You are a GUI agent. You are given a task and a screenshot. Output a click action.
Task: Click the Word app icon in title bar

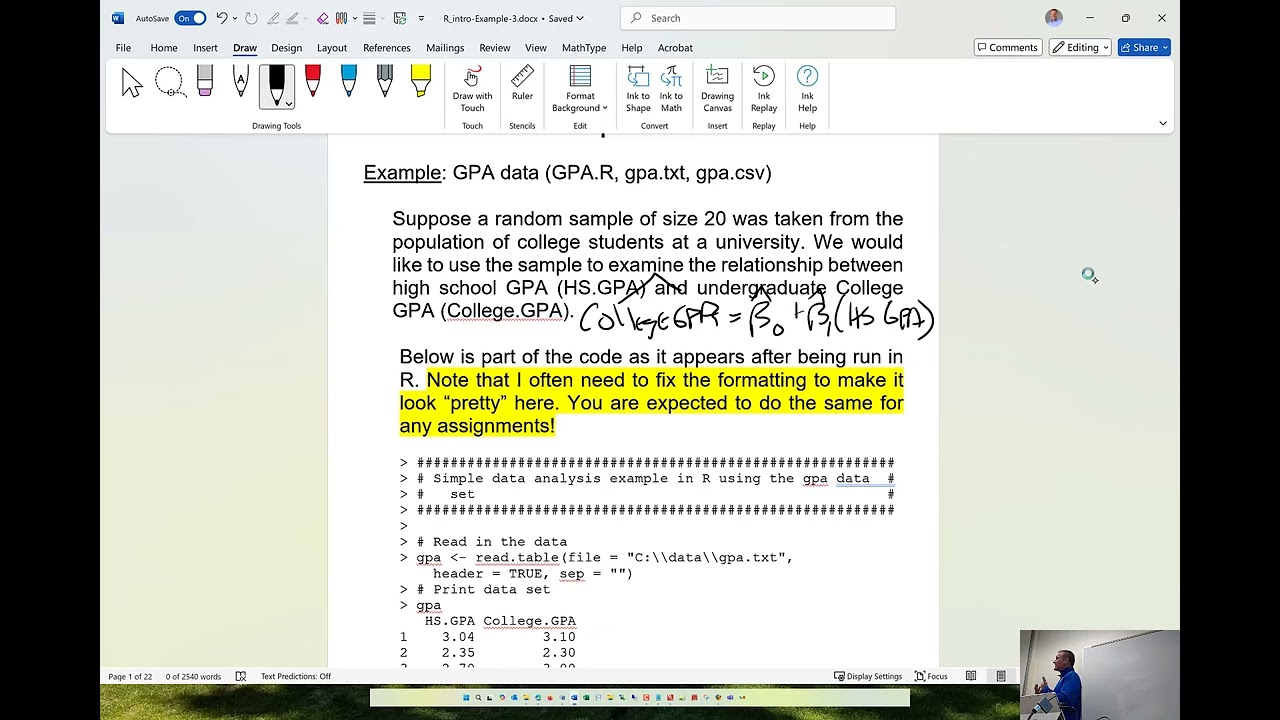click(118, 18)
